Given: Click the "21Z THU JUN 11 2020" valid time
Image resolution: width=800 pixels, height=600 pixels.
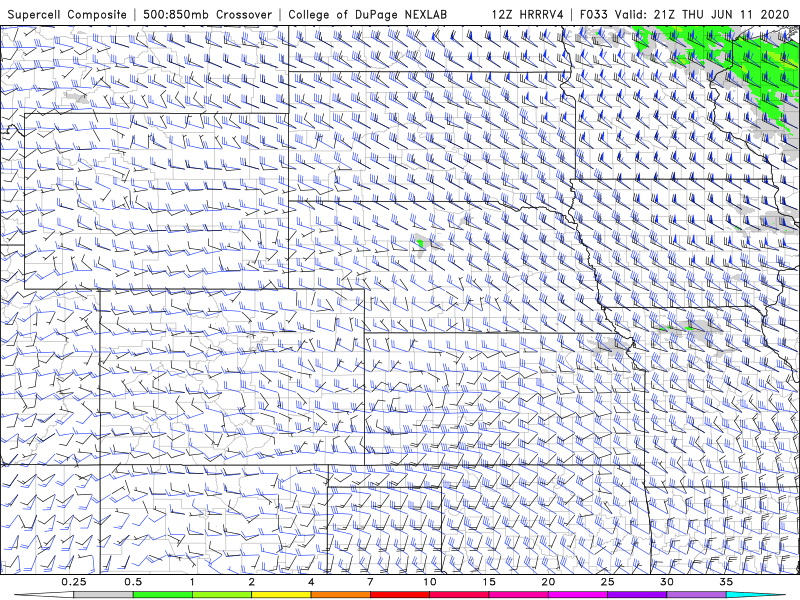Looking at the screenshot, I should click(x=721, y=14).
